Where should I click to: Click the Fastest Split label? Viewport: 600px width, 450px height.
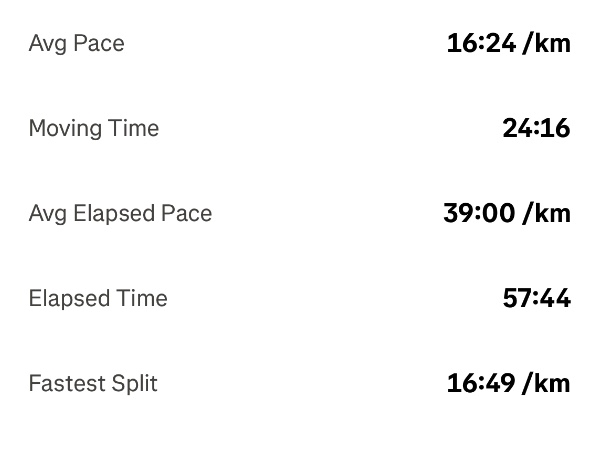(x=93, y=384)
